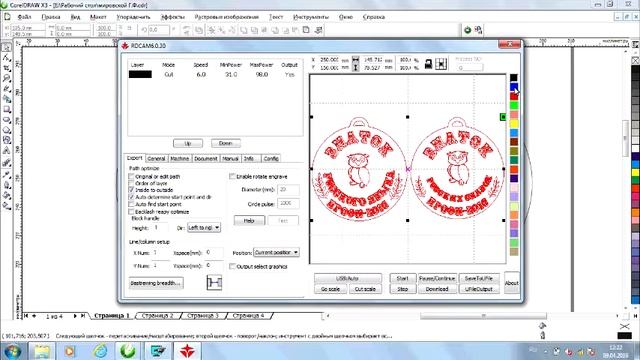Click the Cut scale button
Image resolution: width=640 pixels, height=360 pixels.
pyautogui.click(x=365, y=289)
